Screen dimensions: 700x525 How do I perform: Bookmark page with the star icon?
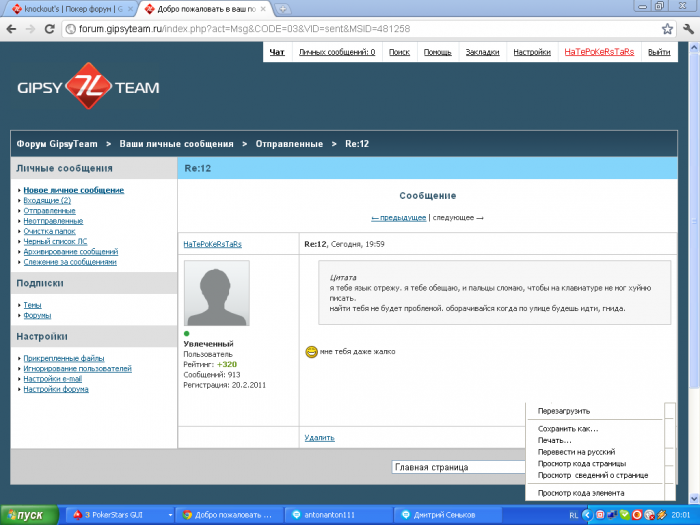tap(667, 29)
